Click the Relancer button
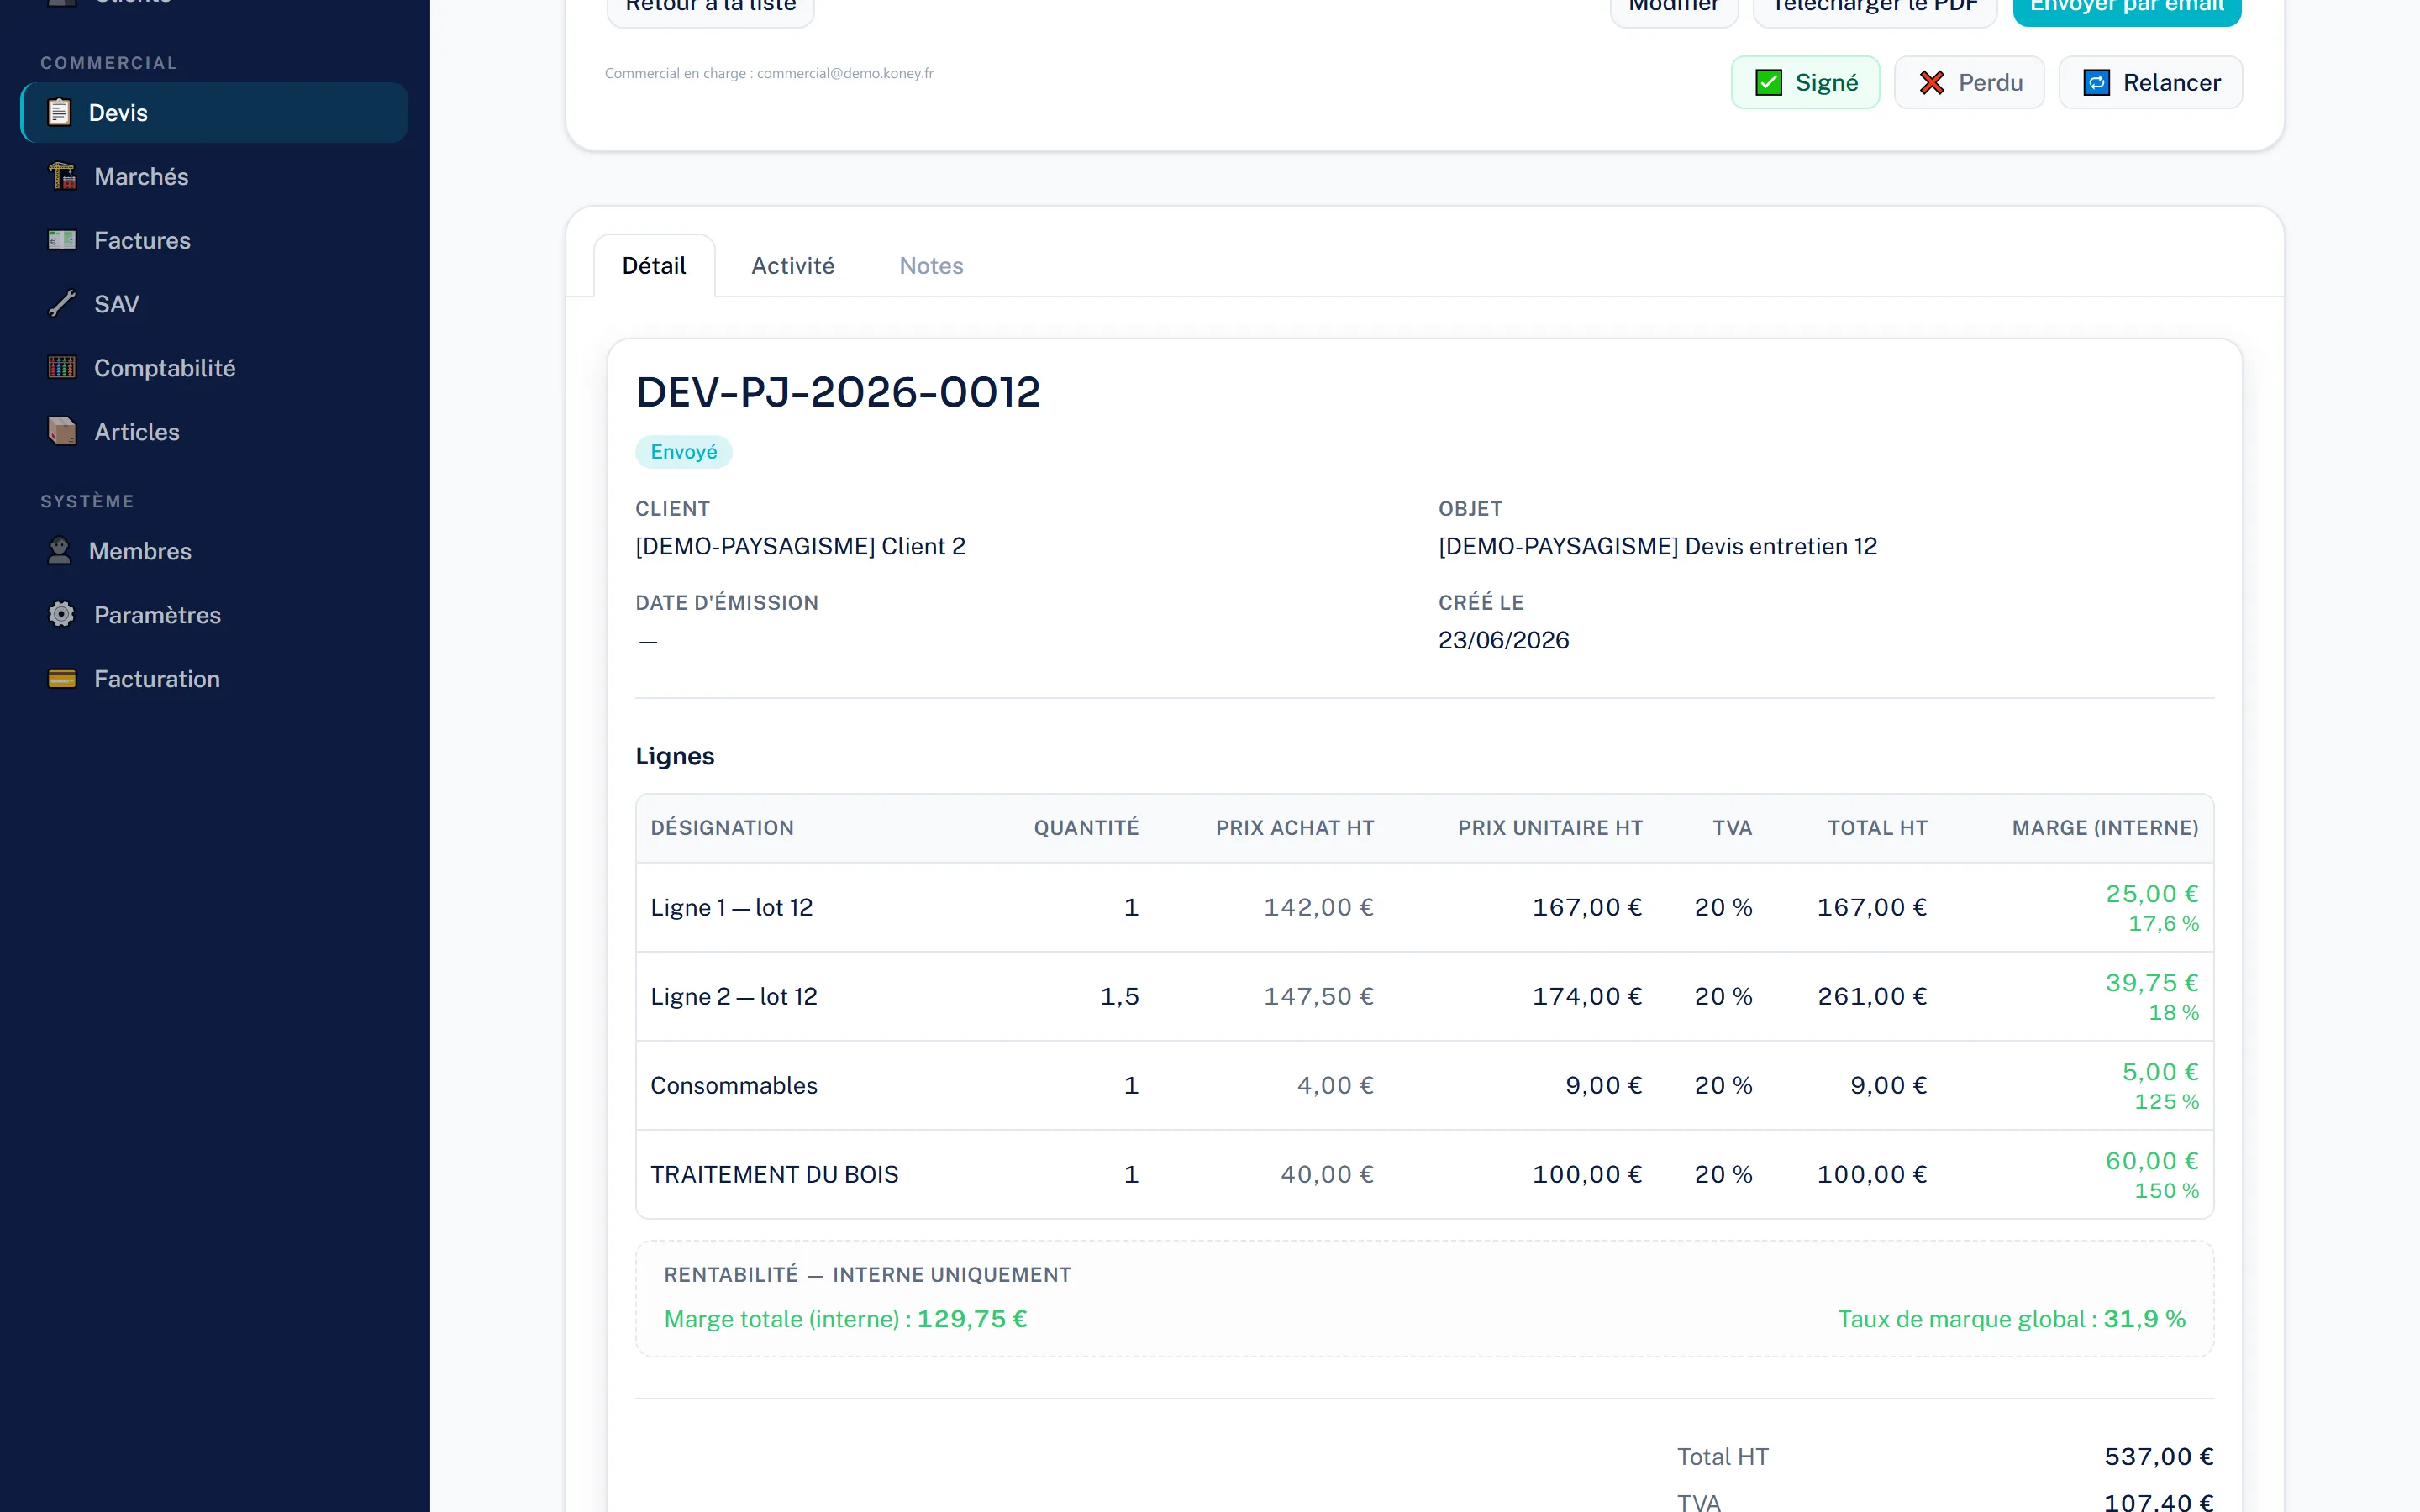This screenshot has width=2420, height=1512. click(2150, 82)
